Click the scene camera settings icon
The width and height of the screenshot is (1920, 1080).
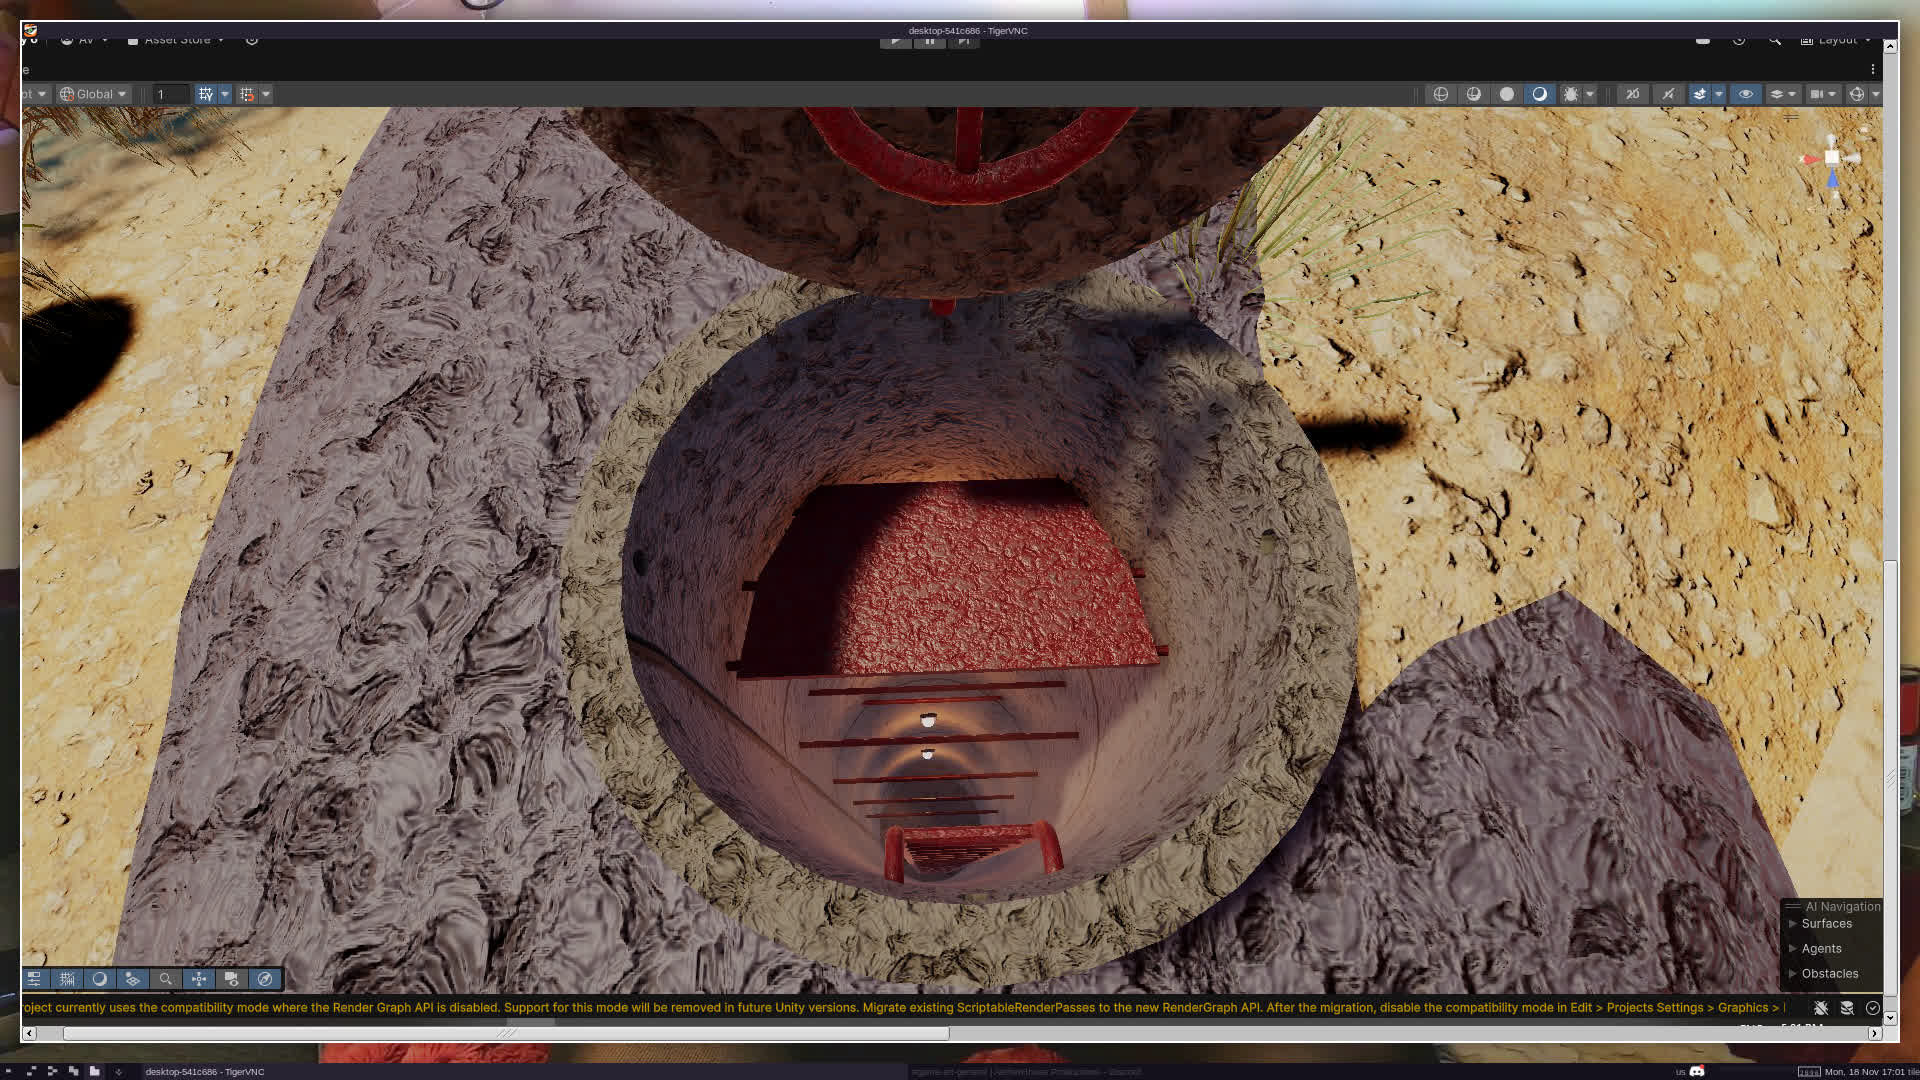point(1817,94)
